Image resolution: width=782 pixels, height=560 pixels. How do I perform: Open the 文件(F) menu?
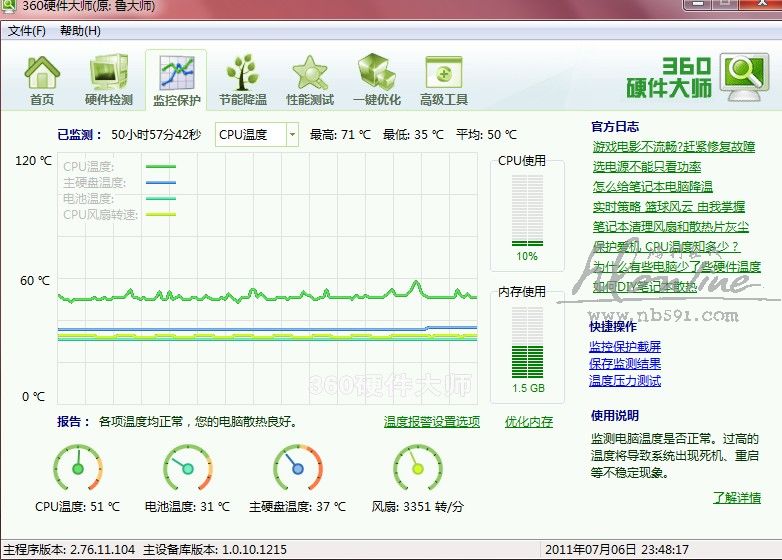[27, 31]
